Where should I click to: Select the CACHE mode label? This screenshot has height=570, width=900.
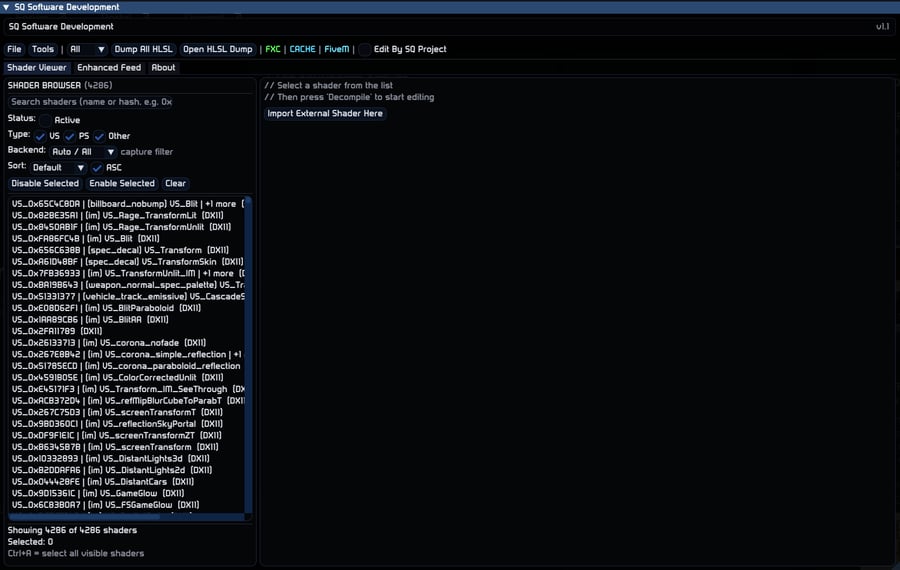[x=302, y=49]
